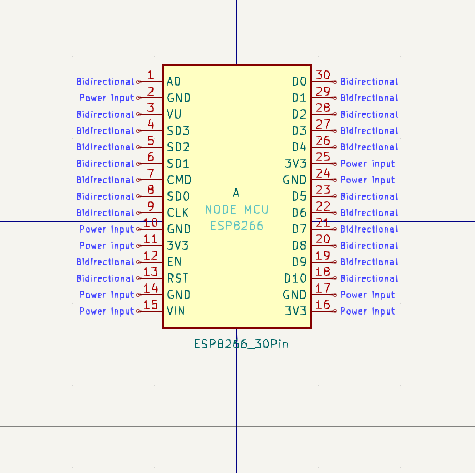Select the D7 pin label
Screen dimensions: 475x473
(299, 229)
